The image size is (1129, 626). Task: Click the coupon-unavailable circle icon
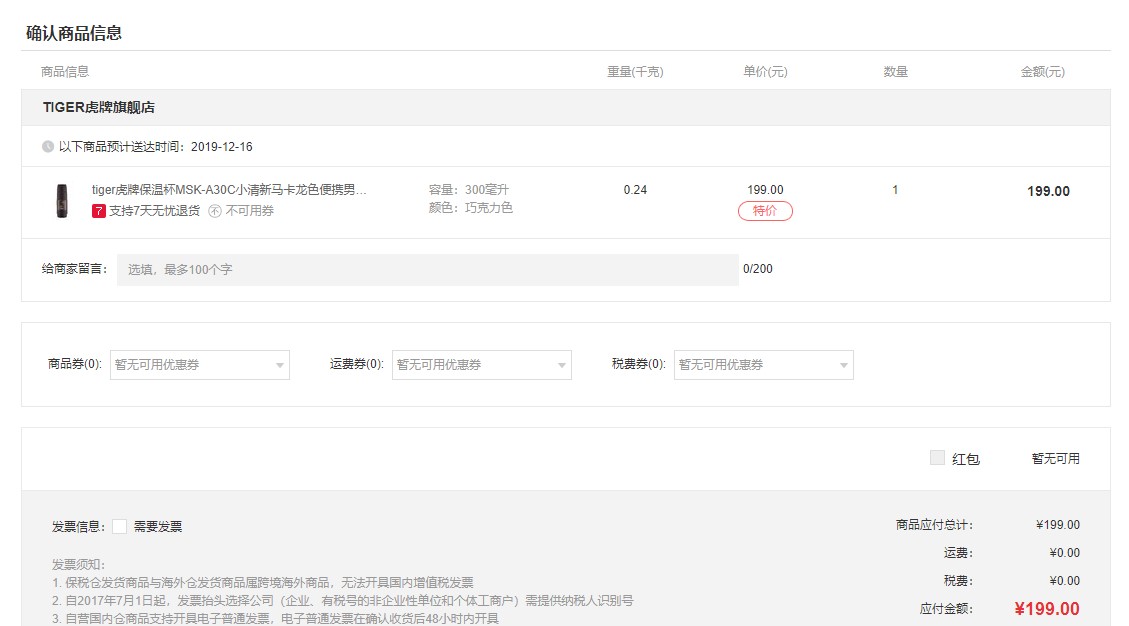coord(215,211)
